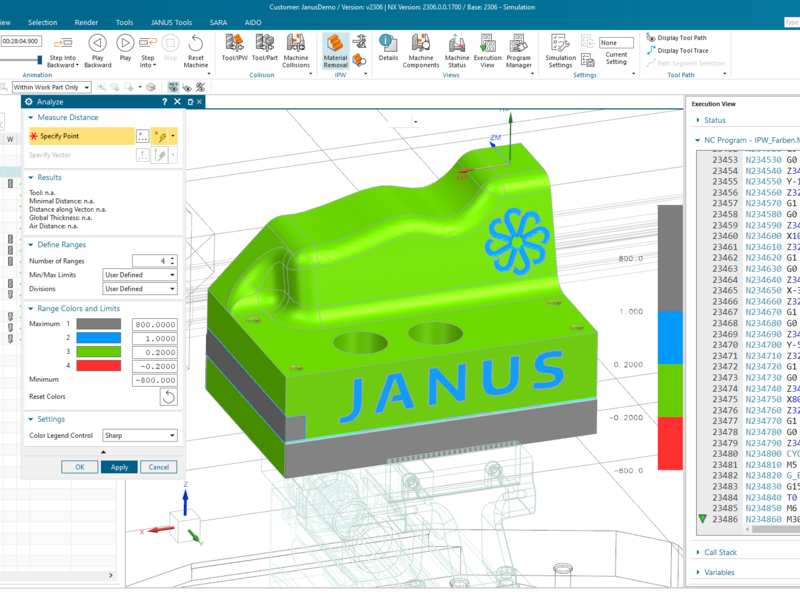Click the orange box selection icon
This screenshot has height=600, width=800.
coord(151,87)
